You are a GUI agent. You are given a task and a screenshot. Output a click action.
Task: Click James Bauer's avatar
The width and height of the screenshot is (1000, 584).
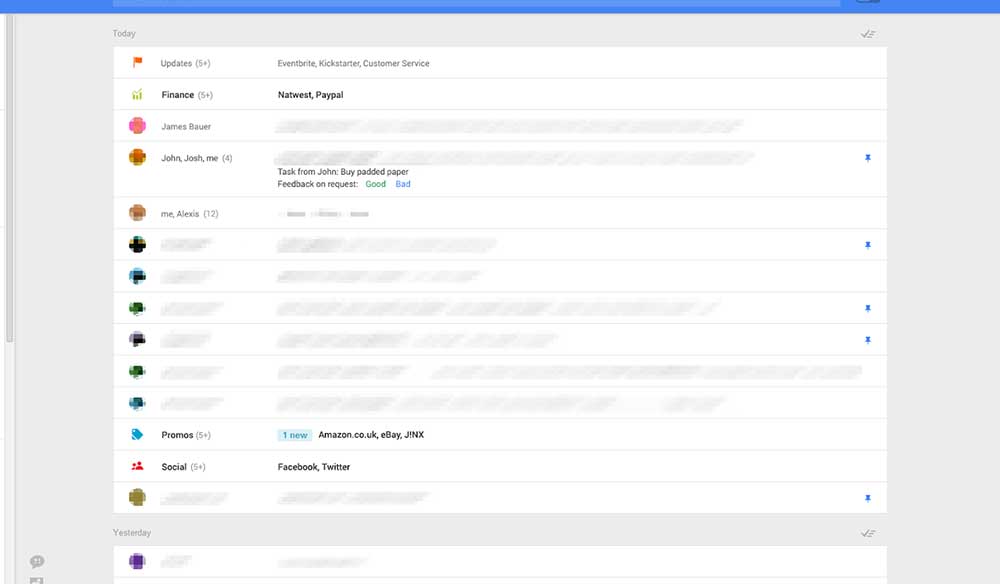tap(137, 126)
